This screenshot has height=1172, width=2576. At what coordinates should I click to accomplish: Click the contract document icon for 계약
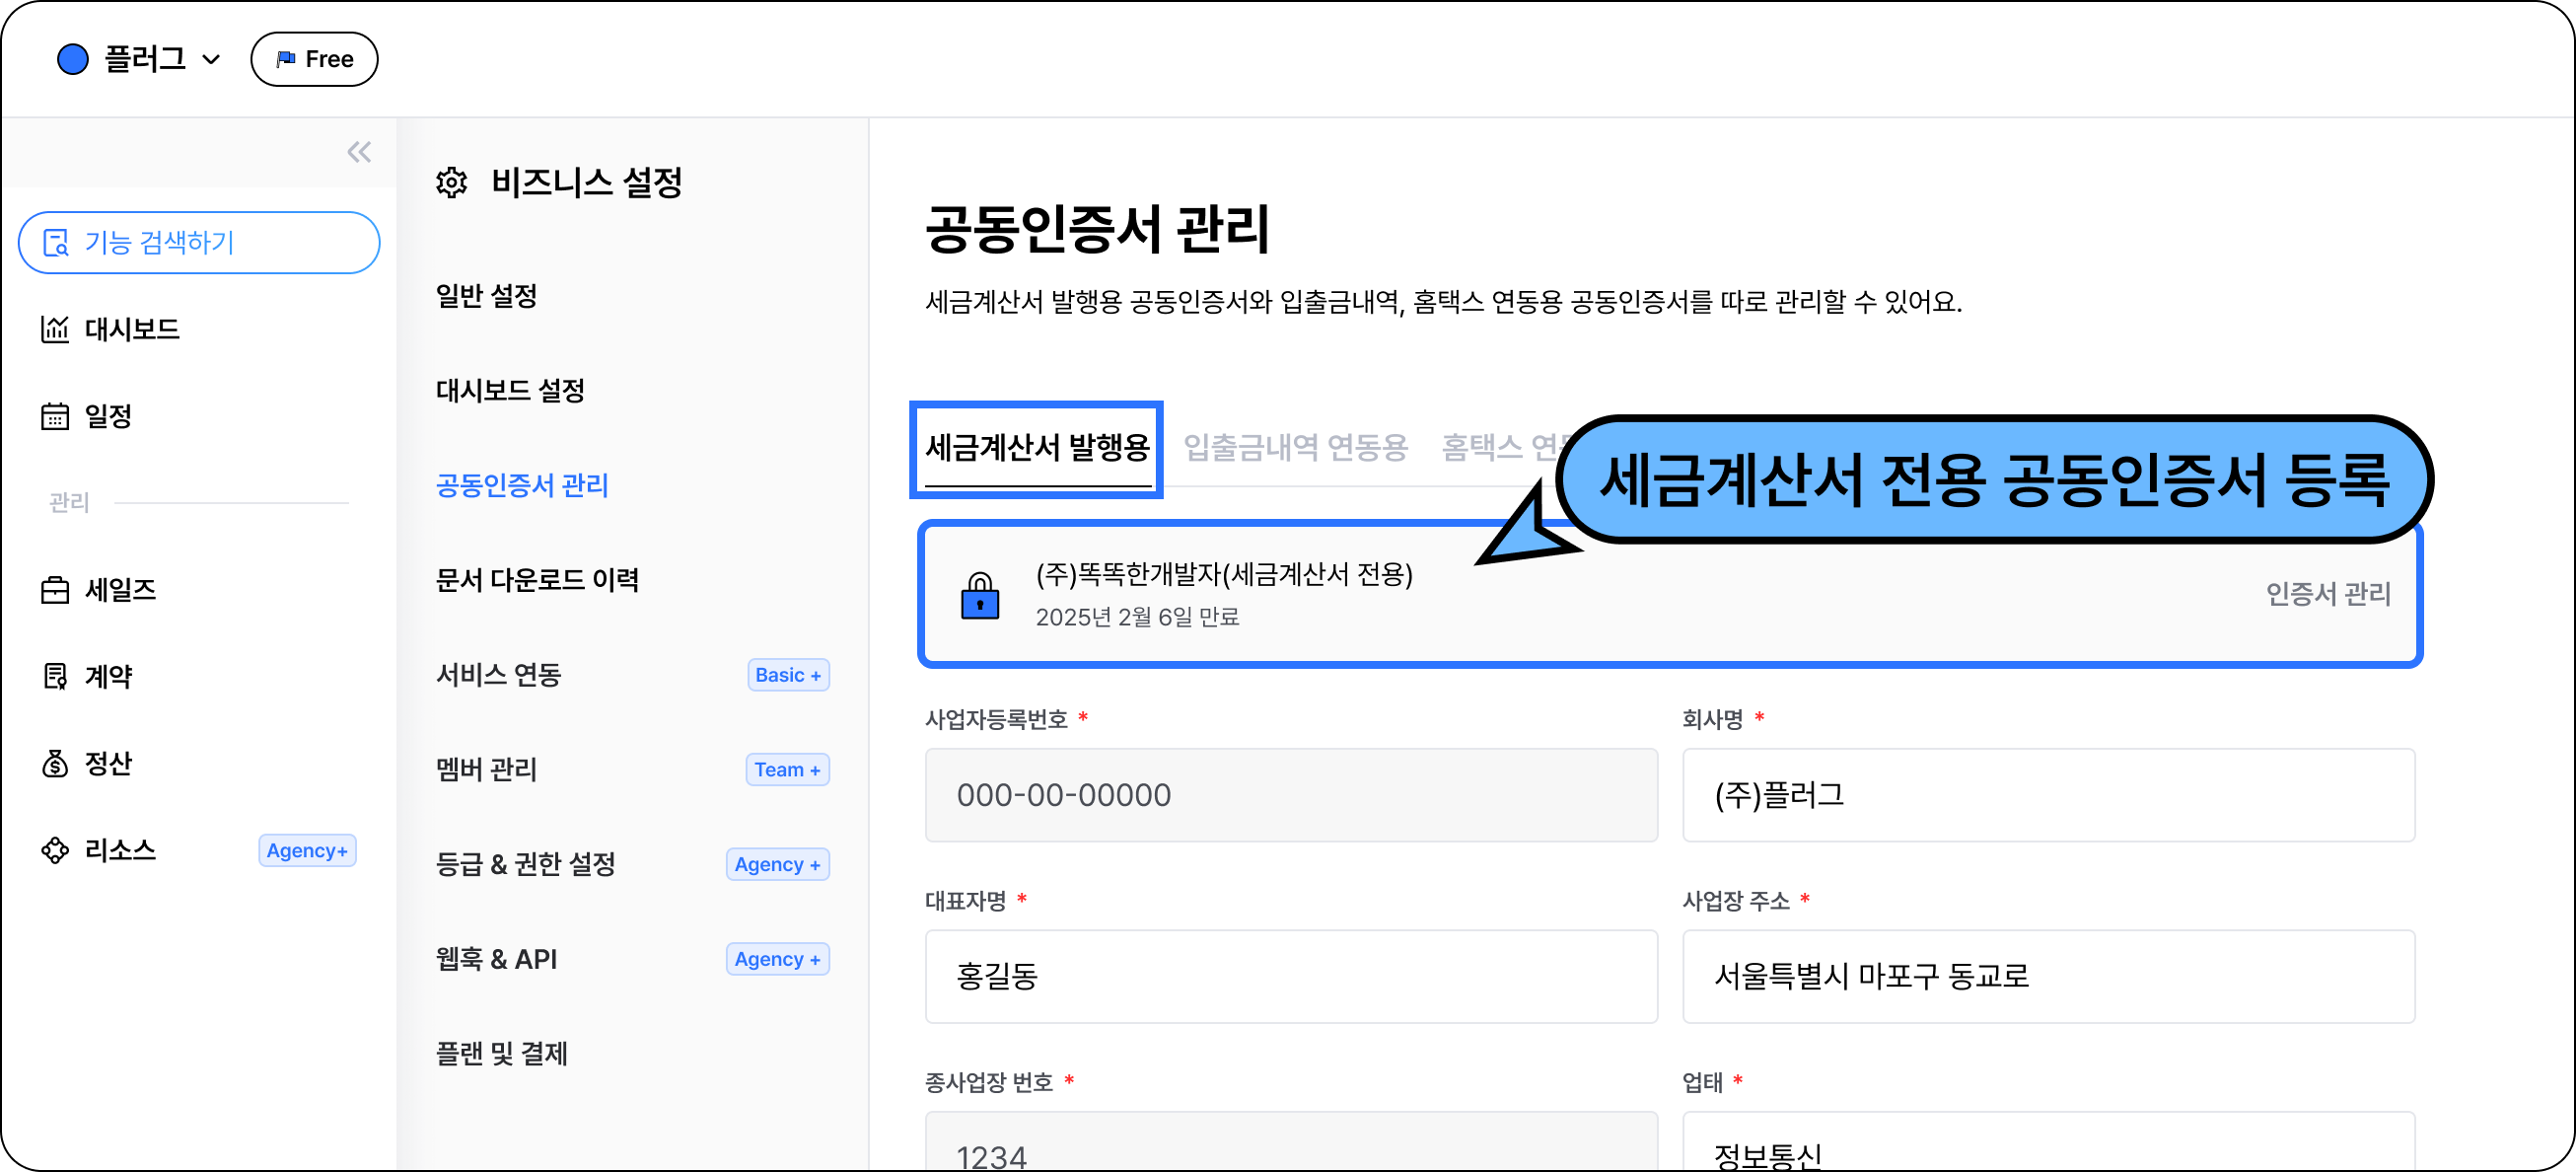55,677
